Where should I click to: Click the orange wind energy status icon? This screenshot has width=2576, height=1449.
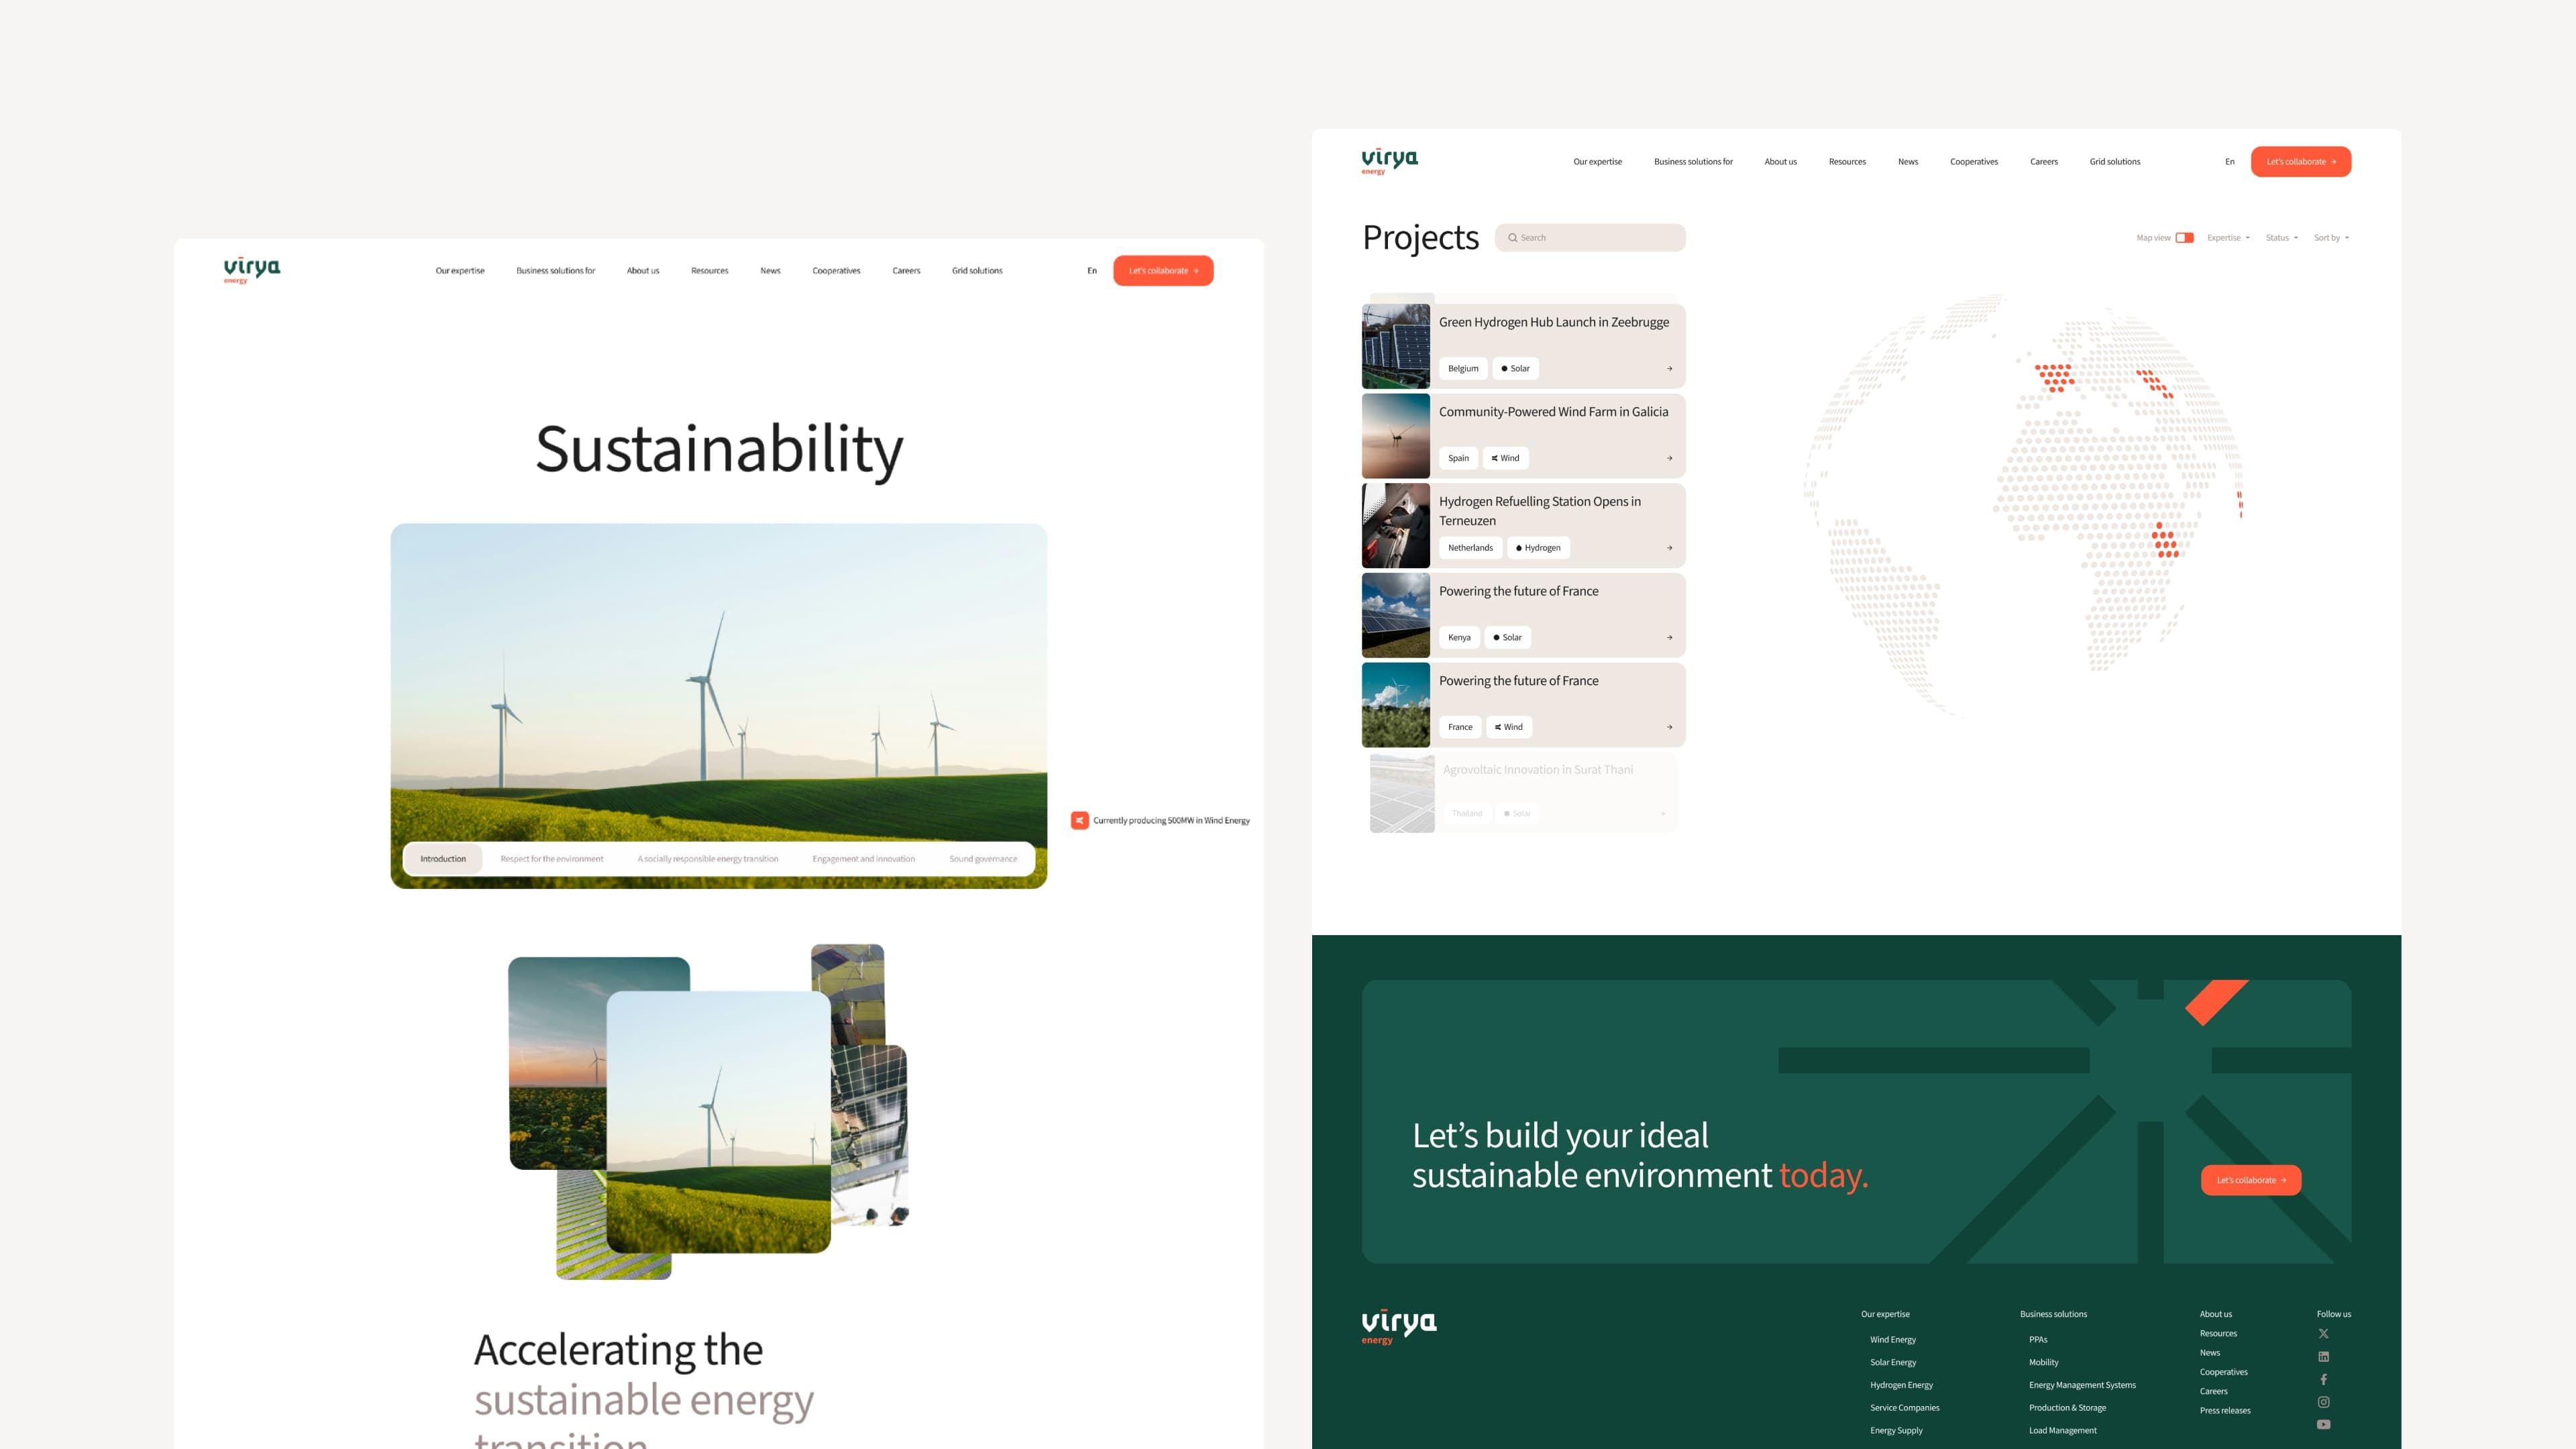(1079, 820)
